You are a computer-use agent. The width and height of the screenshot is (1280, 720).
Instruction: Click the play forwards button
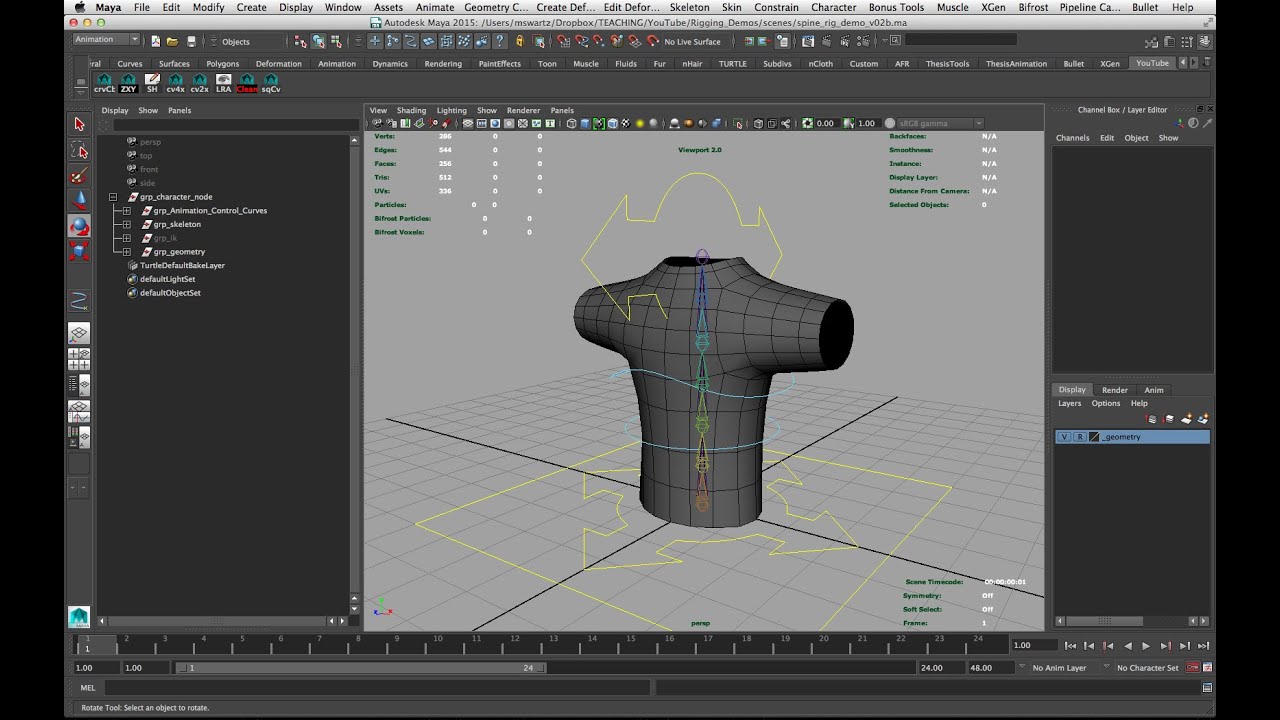coord(1147,646)
